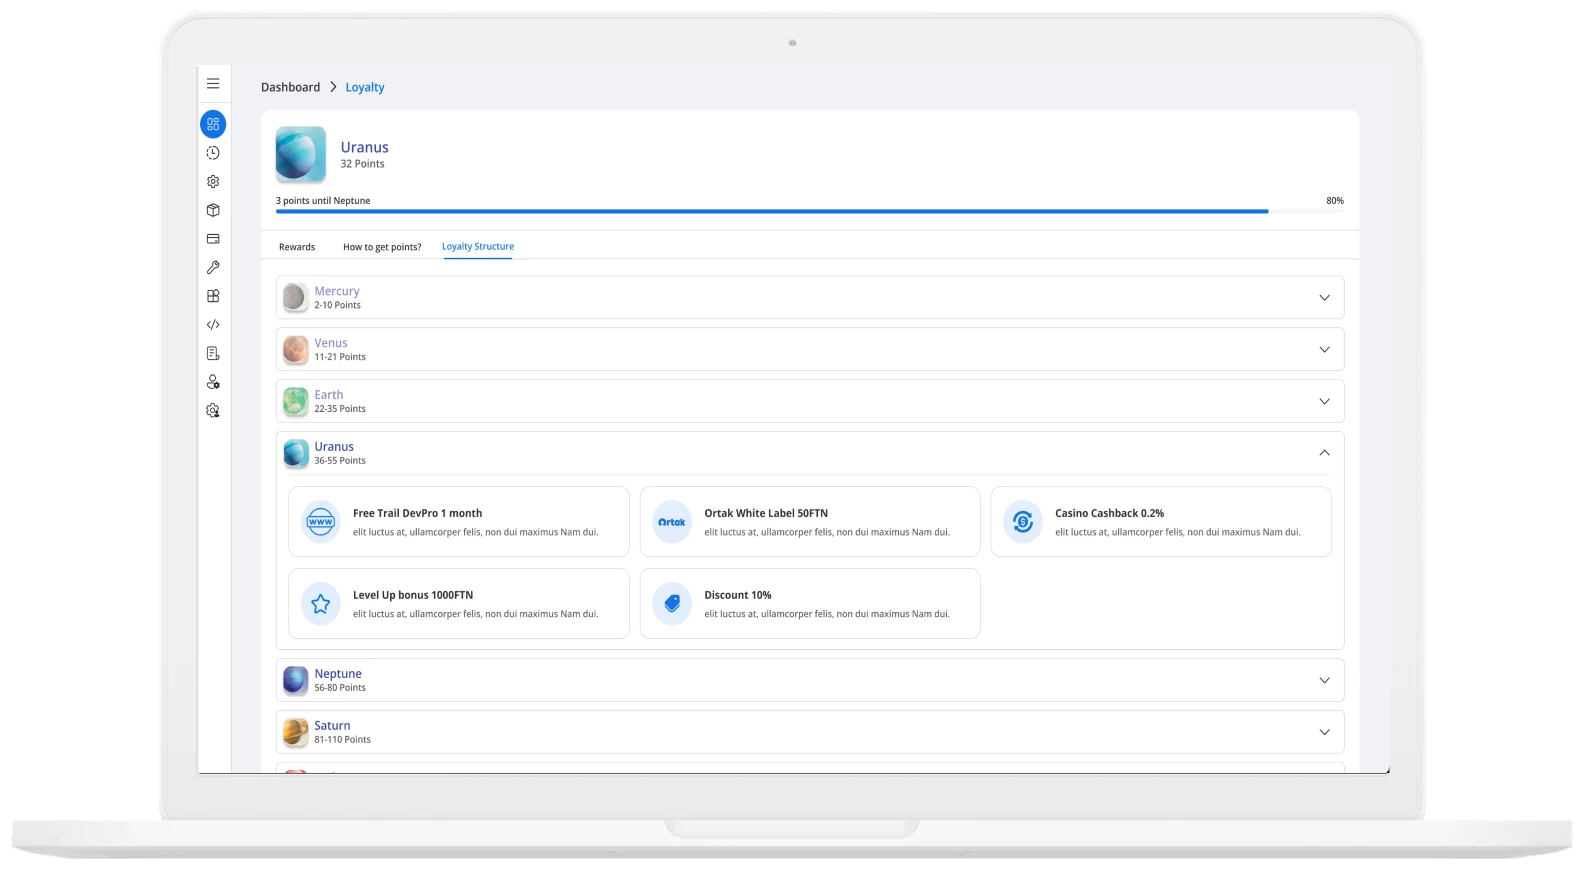Open the gear with user icon in sidebar

(x=213, y=411)
